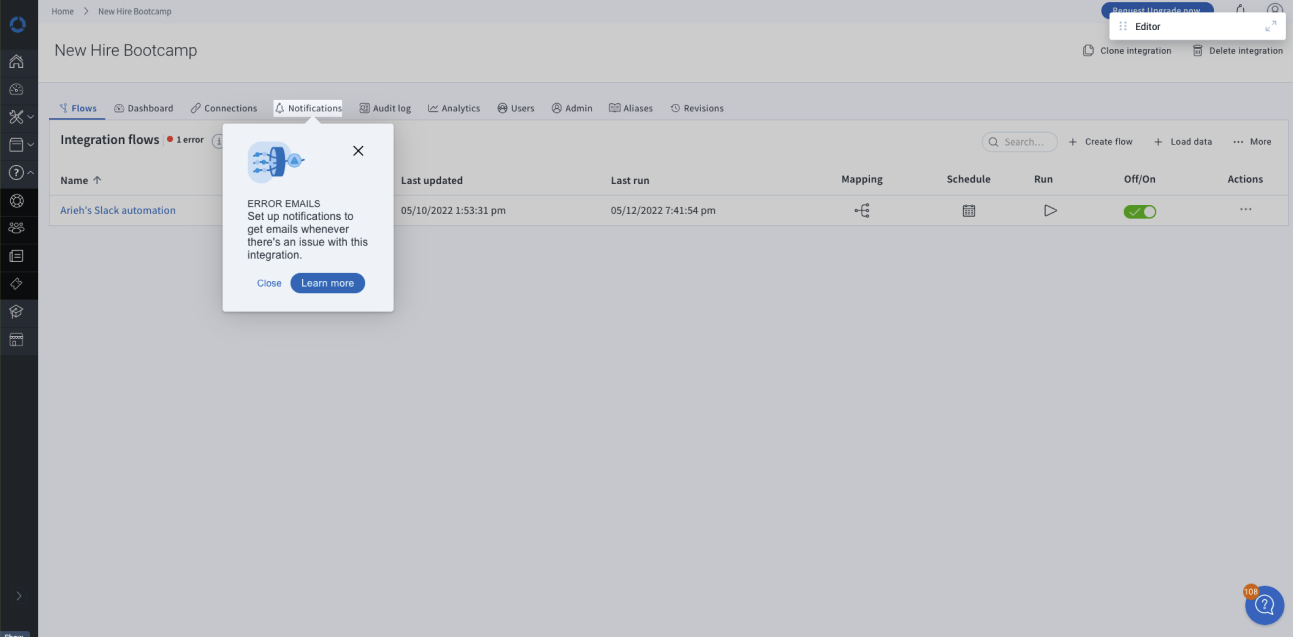Close the Error Emails popup with X
This screenshot has width=1293, height=637.
pyautogui.click(x=358, y=151)
